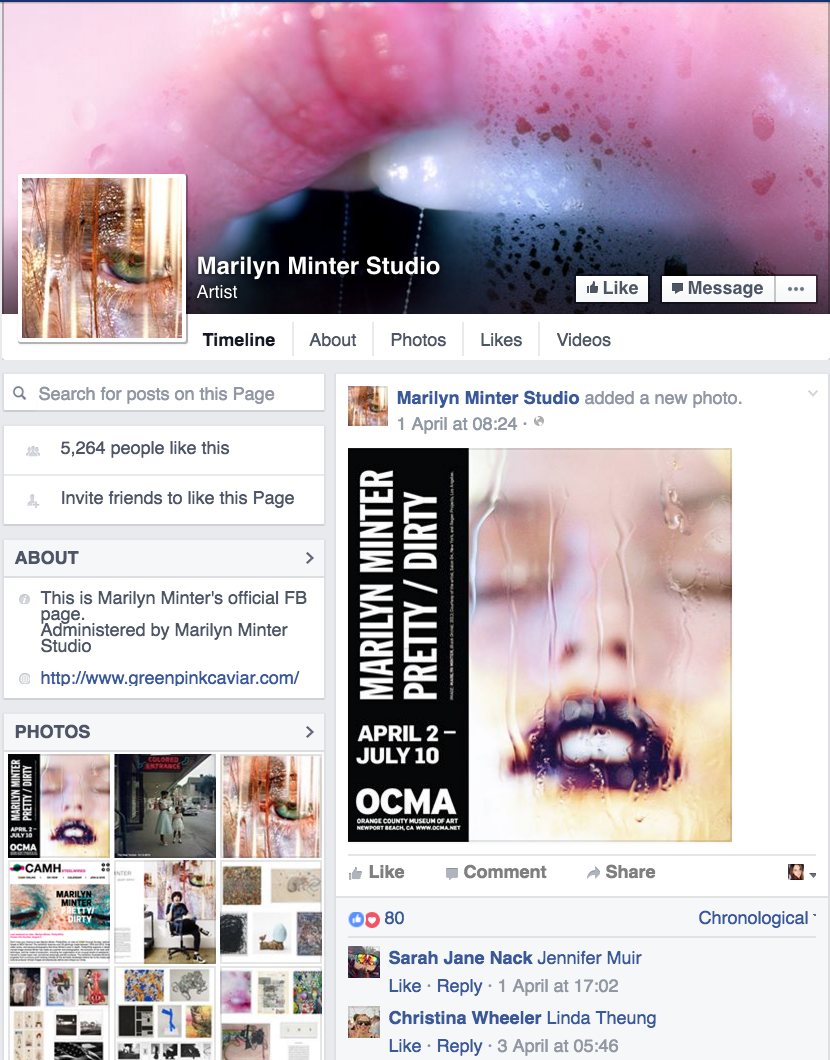Screen dimensions: 830x1060
Task: Reply to Sarah Jane Nack's comment
Action: point(459,986)
